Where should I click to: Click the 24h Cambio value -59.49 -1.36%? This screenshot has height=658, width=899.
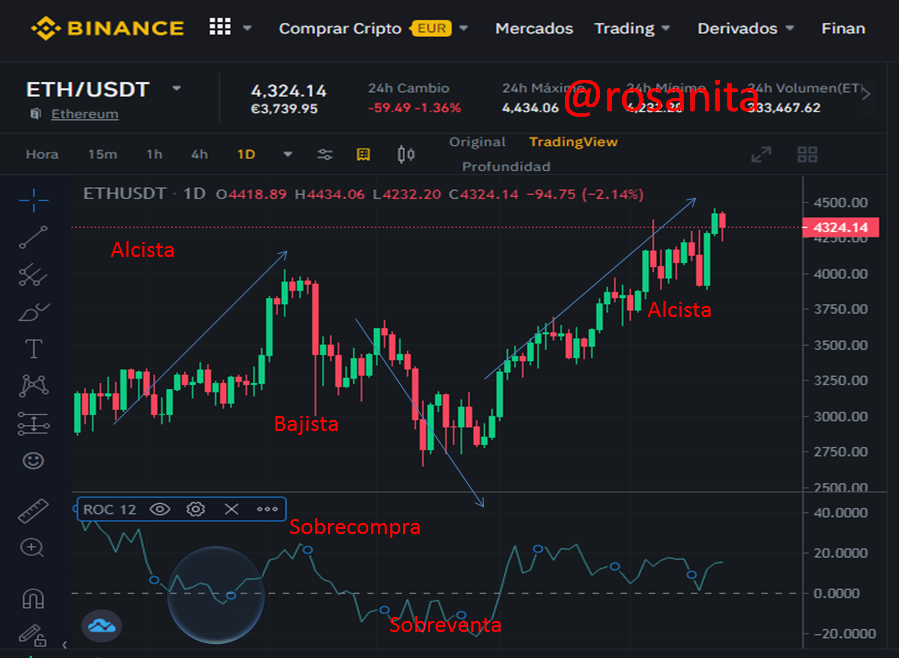(x=415, y=108)
